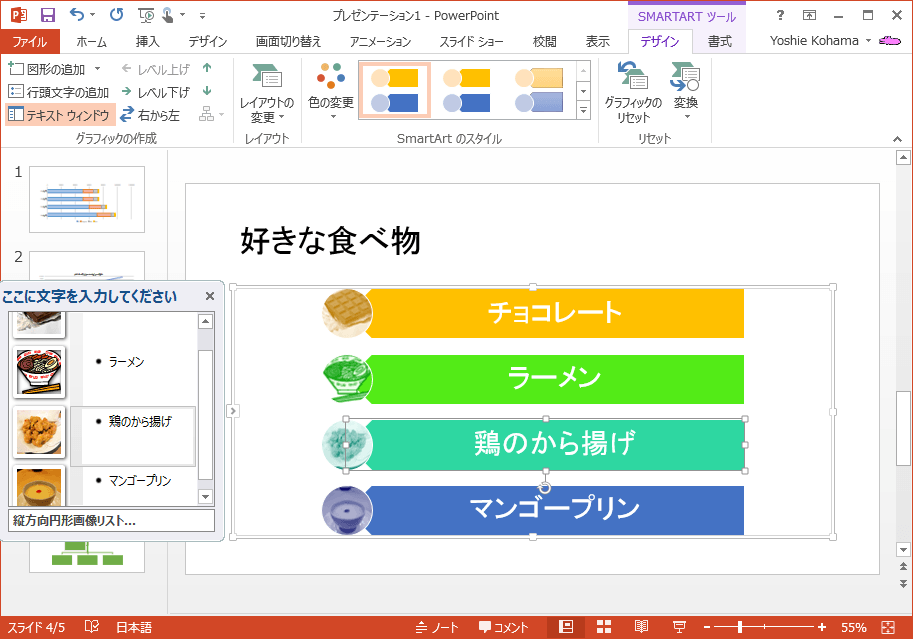
Task: Switch to Normal view icon
Action: point(566,627)
